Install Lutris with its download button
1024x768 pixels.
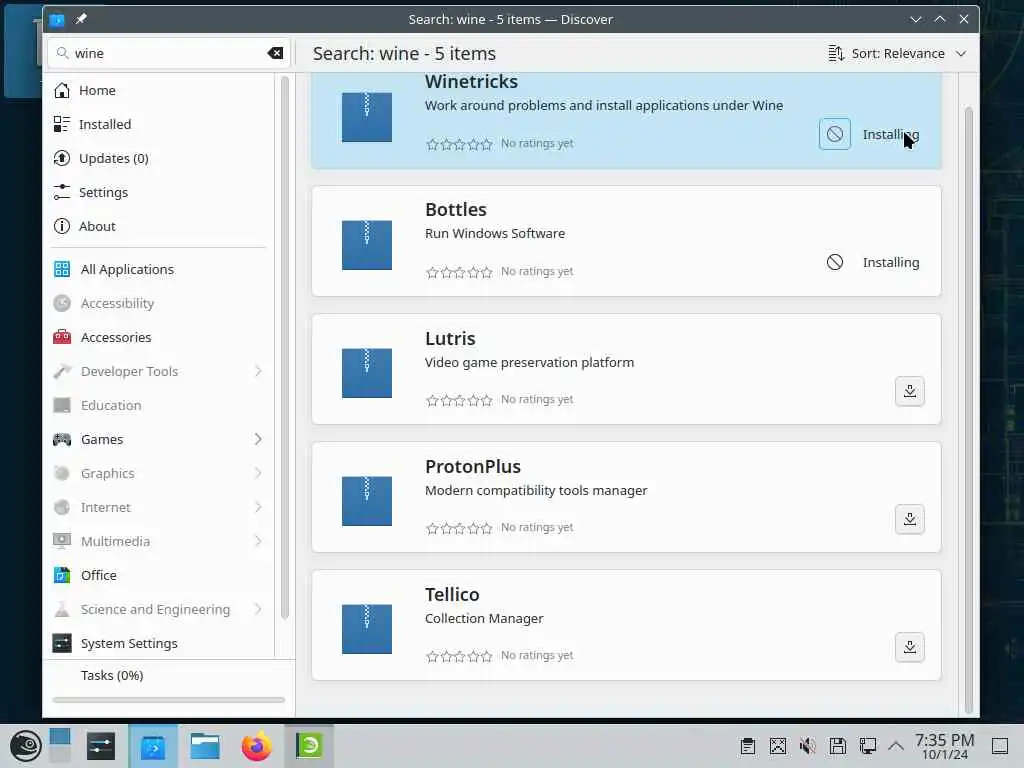[909, 391]
